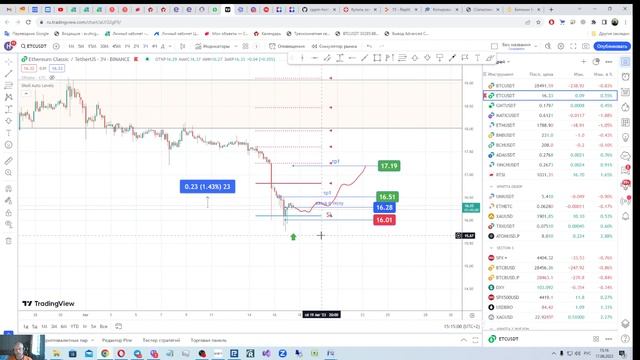
Task: Select the trend line tool in the left toolbar
Action: click(9, 73)
